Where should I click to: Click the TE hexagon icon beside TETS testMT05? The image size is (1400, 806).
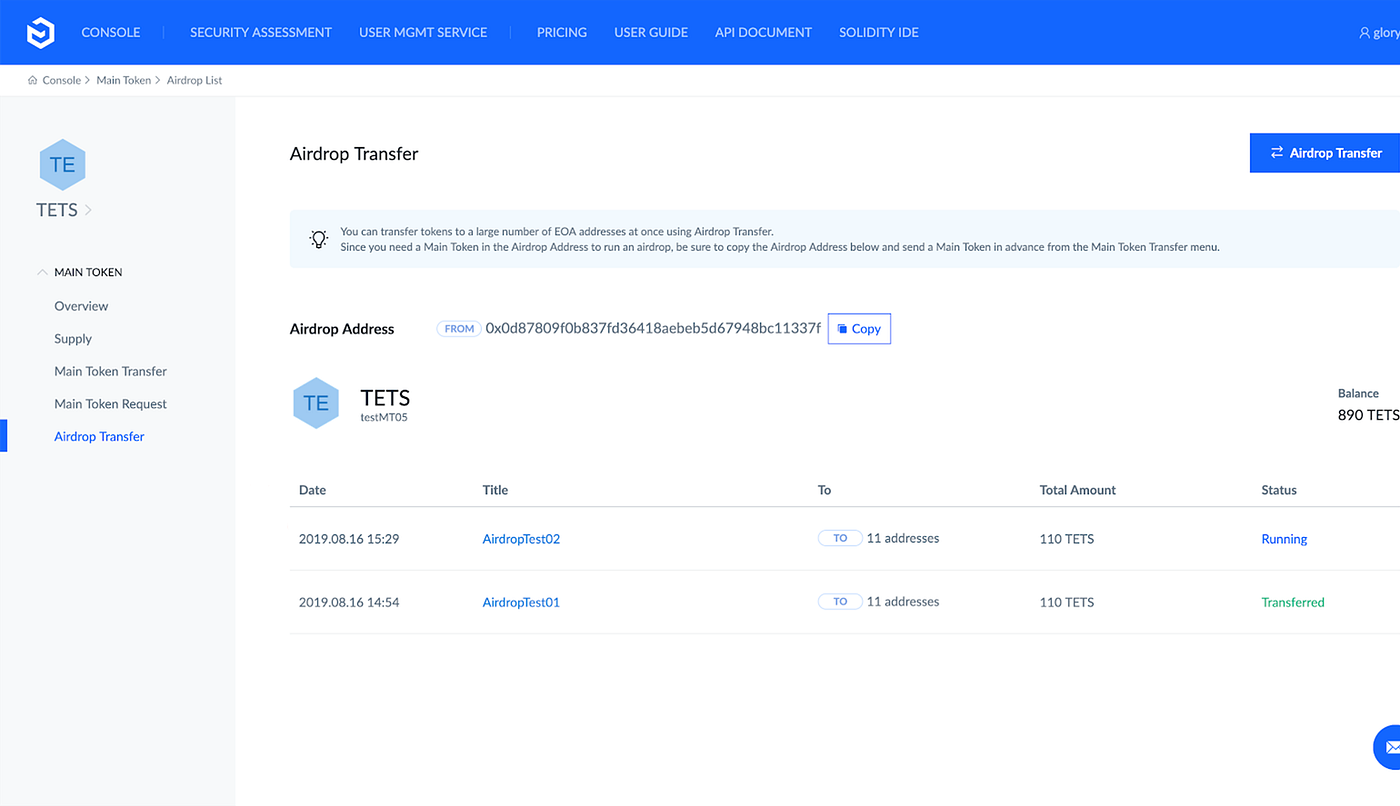click(316, 403)
